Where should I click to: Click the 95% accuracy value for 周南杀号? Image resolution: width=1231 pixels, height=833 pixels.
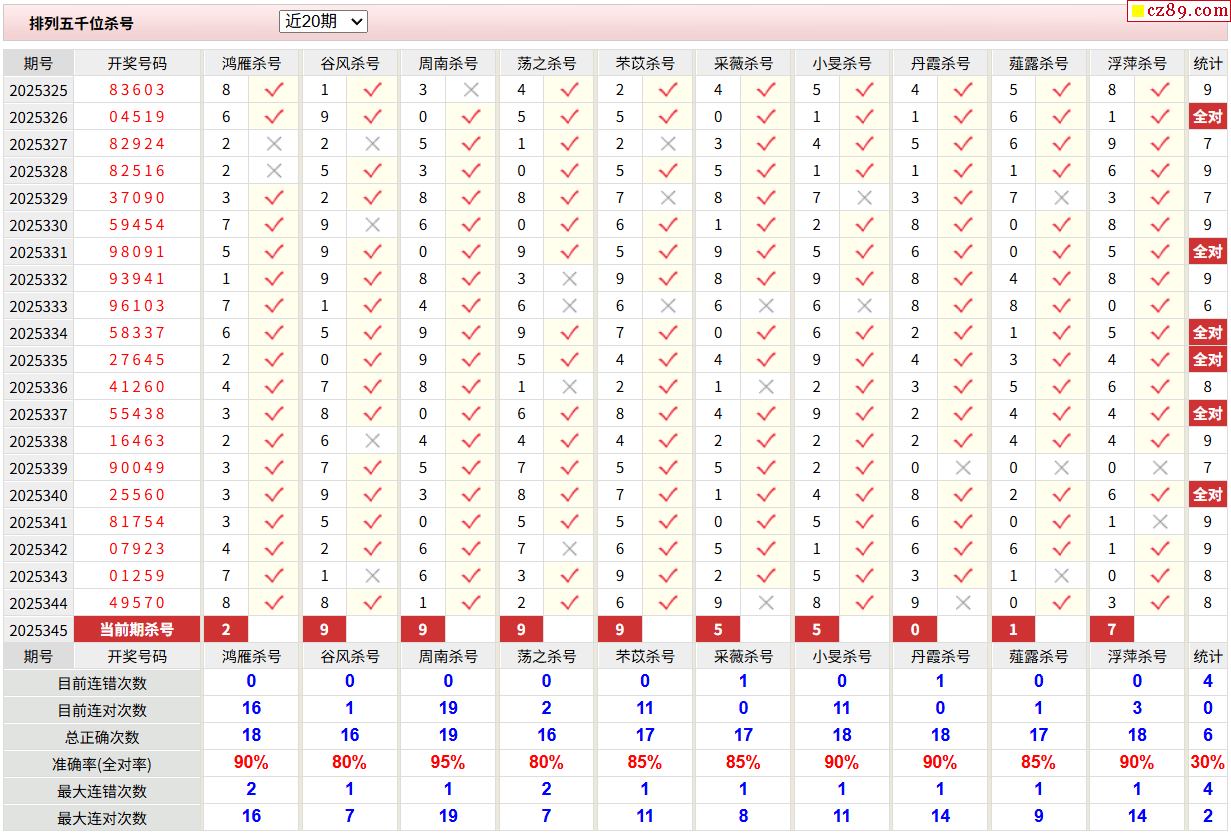[x=447, y=763]
